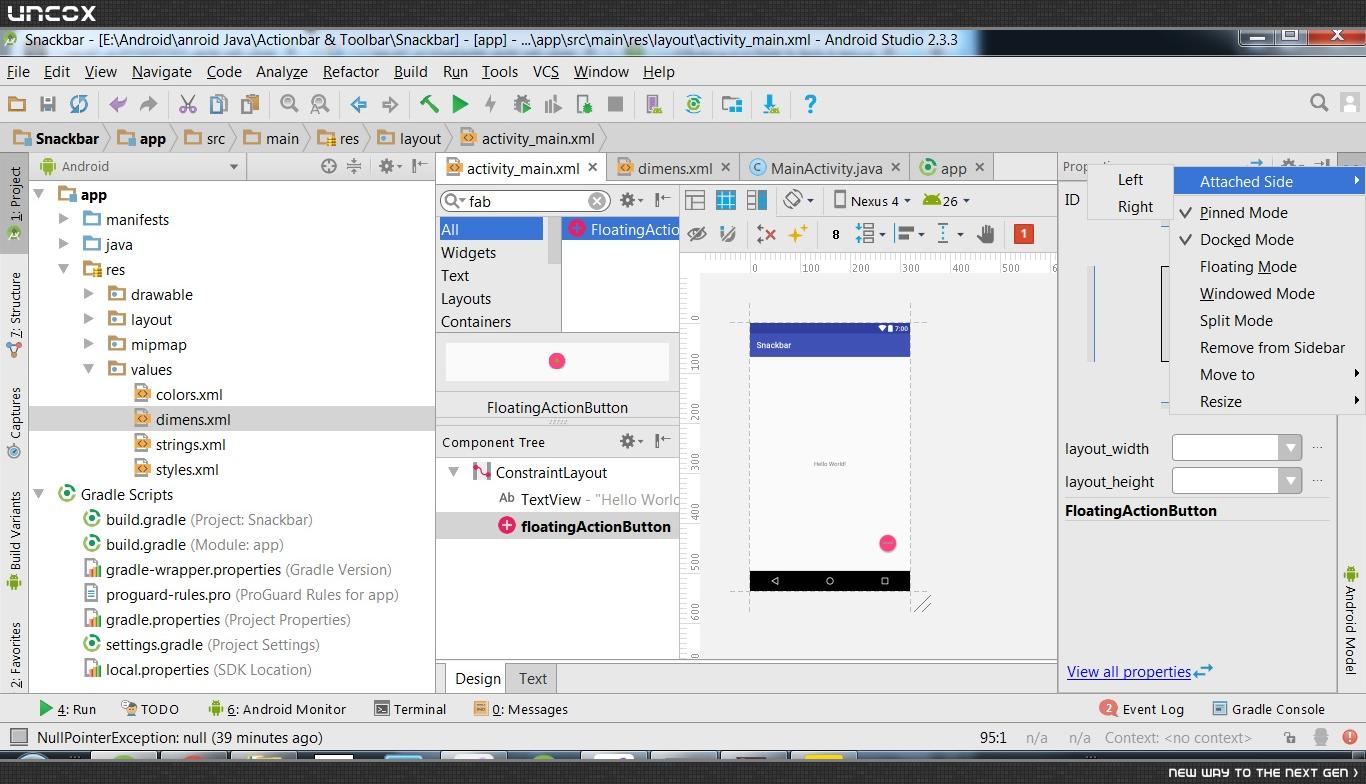Attach debugger to Android process icon

click(x=584, y=104)
